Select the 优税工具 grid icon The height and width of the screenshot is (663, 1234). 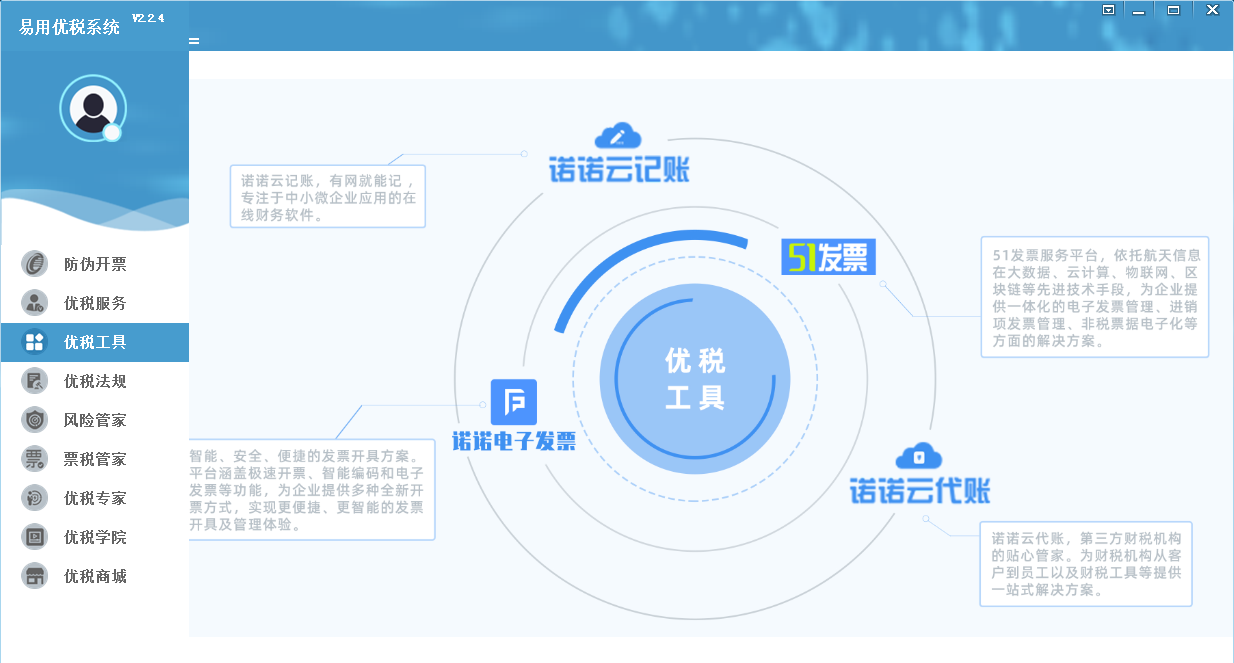[35, 342]
